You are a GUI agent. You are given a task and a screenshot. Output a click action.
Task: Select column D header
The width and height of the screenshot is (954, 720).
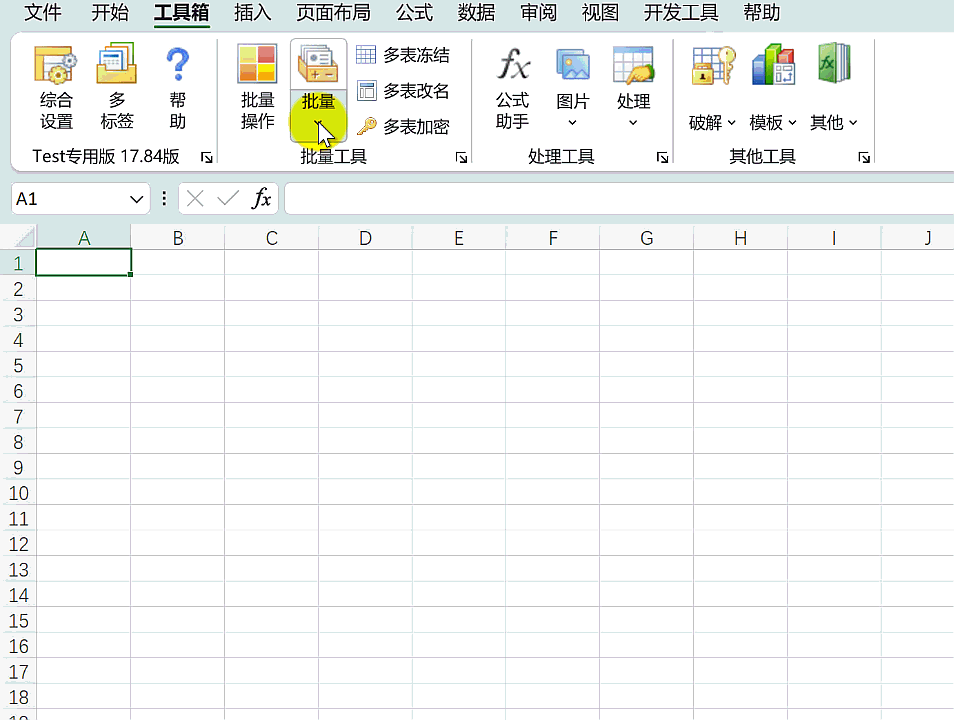[365, 238]
